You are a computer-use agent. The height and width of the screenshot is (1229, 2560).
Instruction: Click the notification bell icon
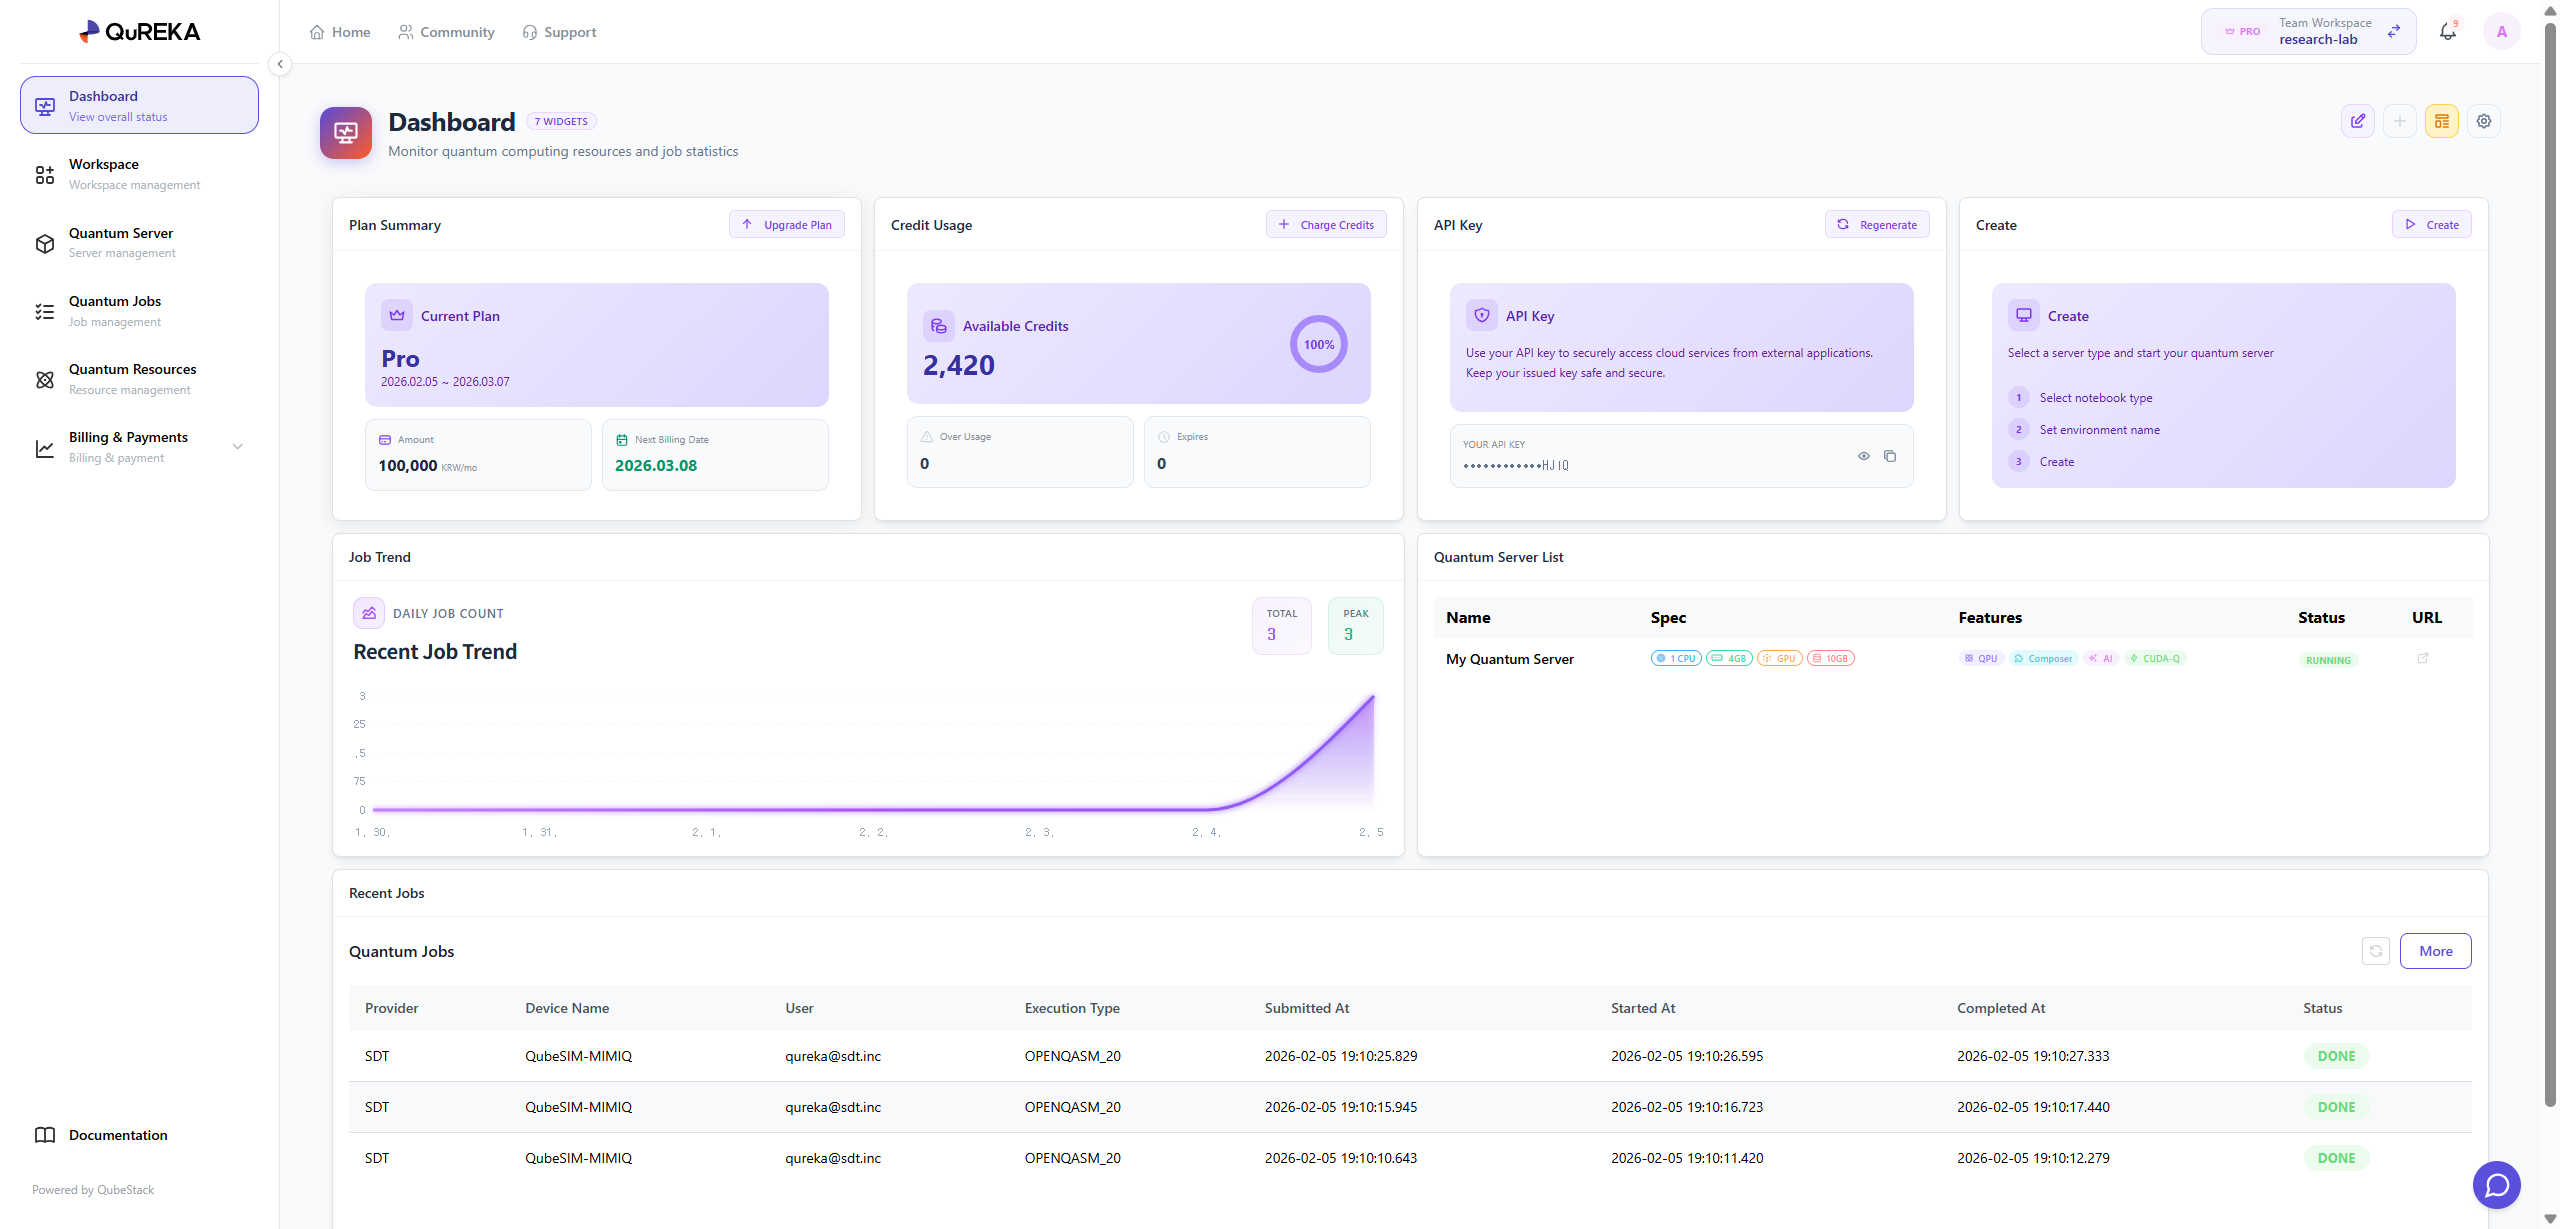coord(2447,32)
